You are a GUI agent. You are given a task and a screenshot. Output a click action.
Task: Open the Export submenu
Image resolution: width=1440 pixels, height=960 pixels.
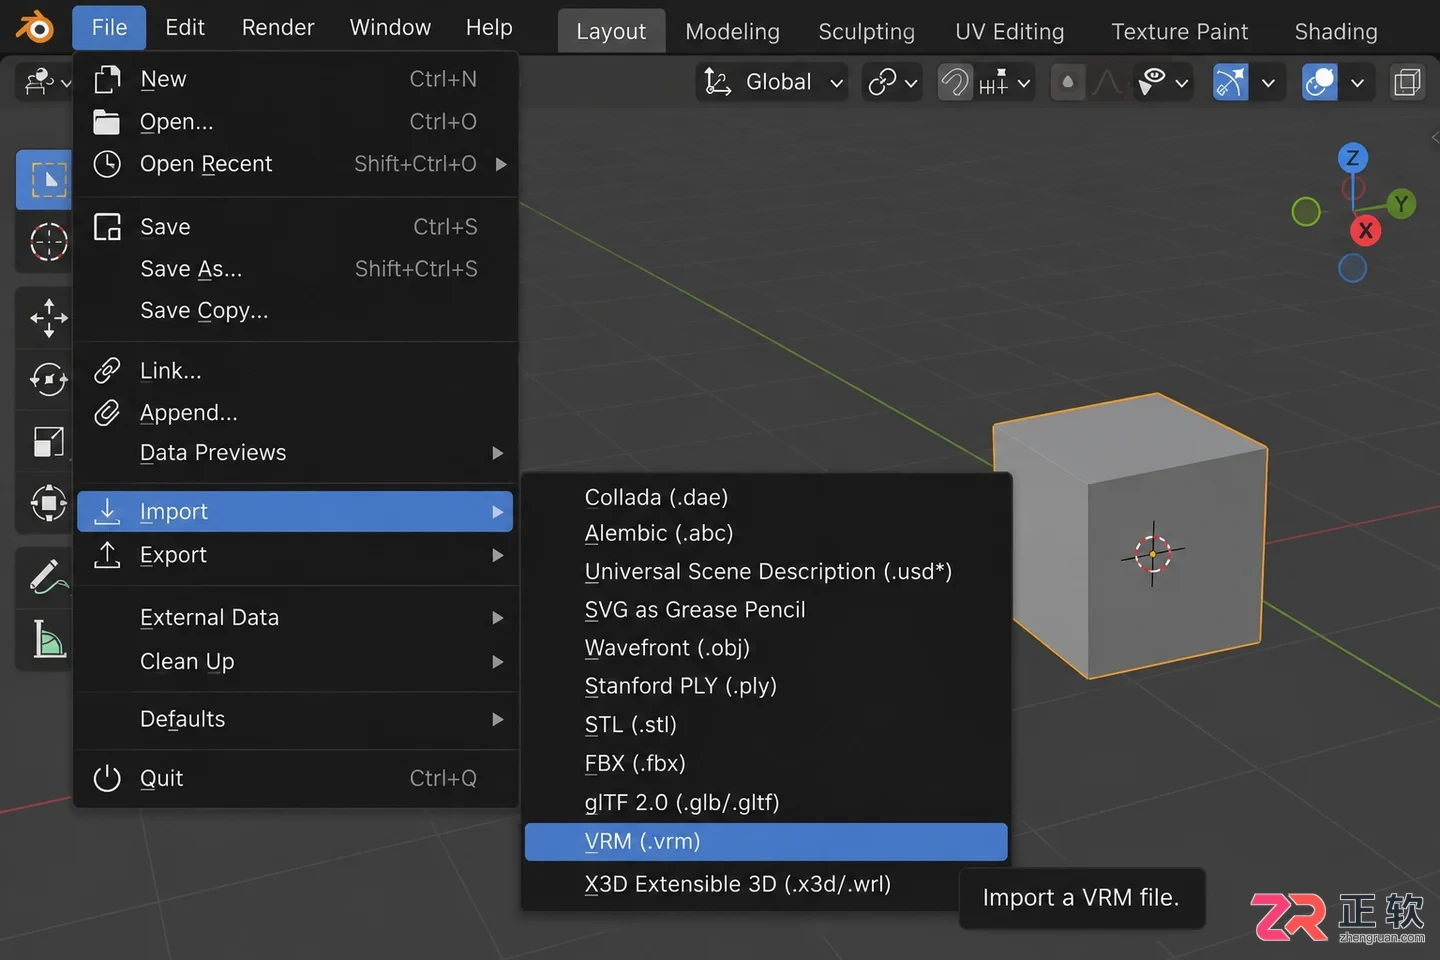[x=296, y=555]
